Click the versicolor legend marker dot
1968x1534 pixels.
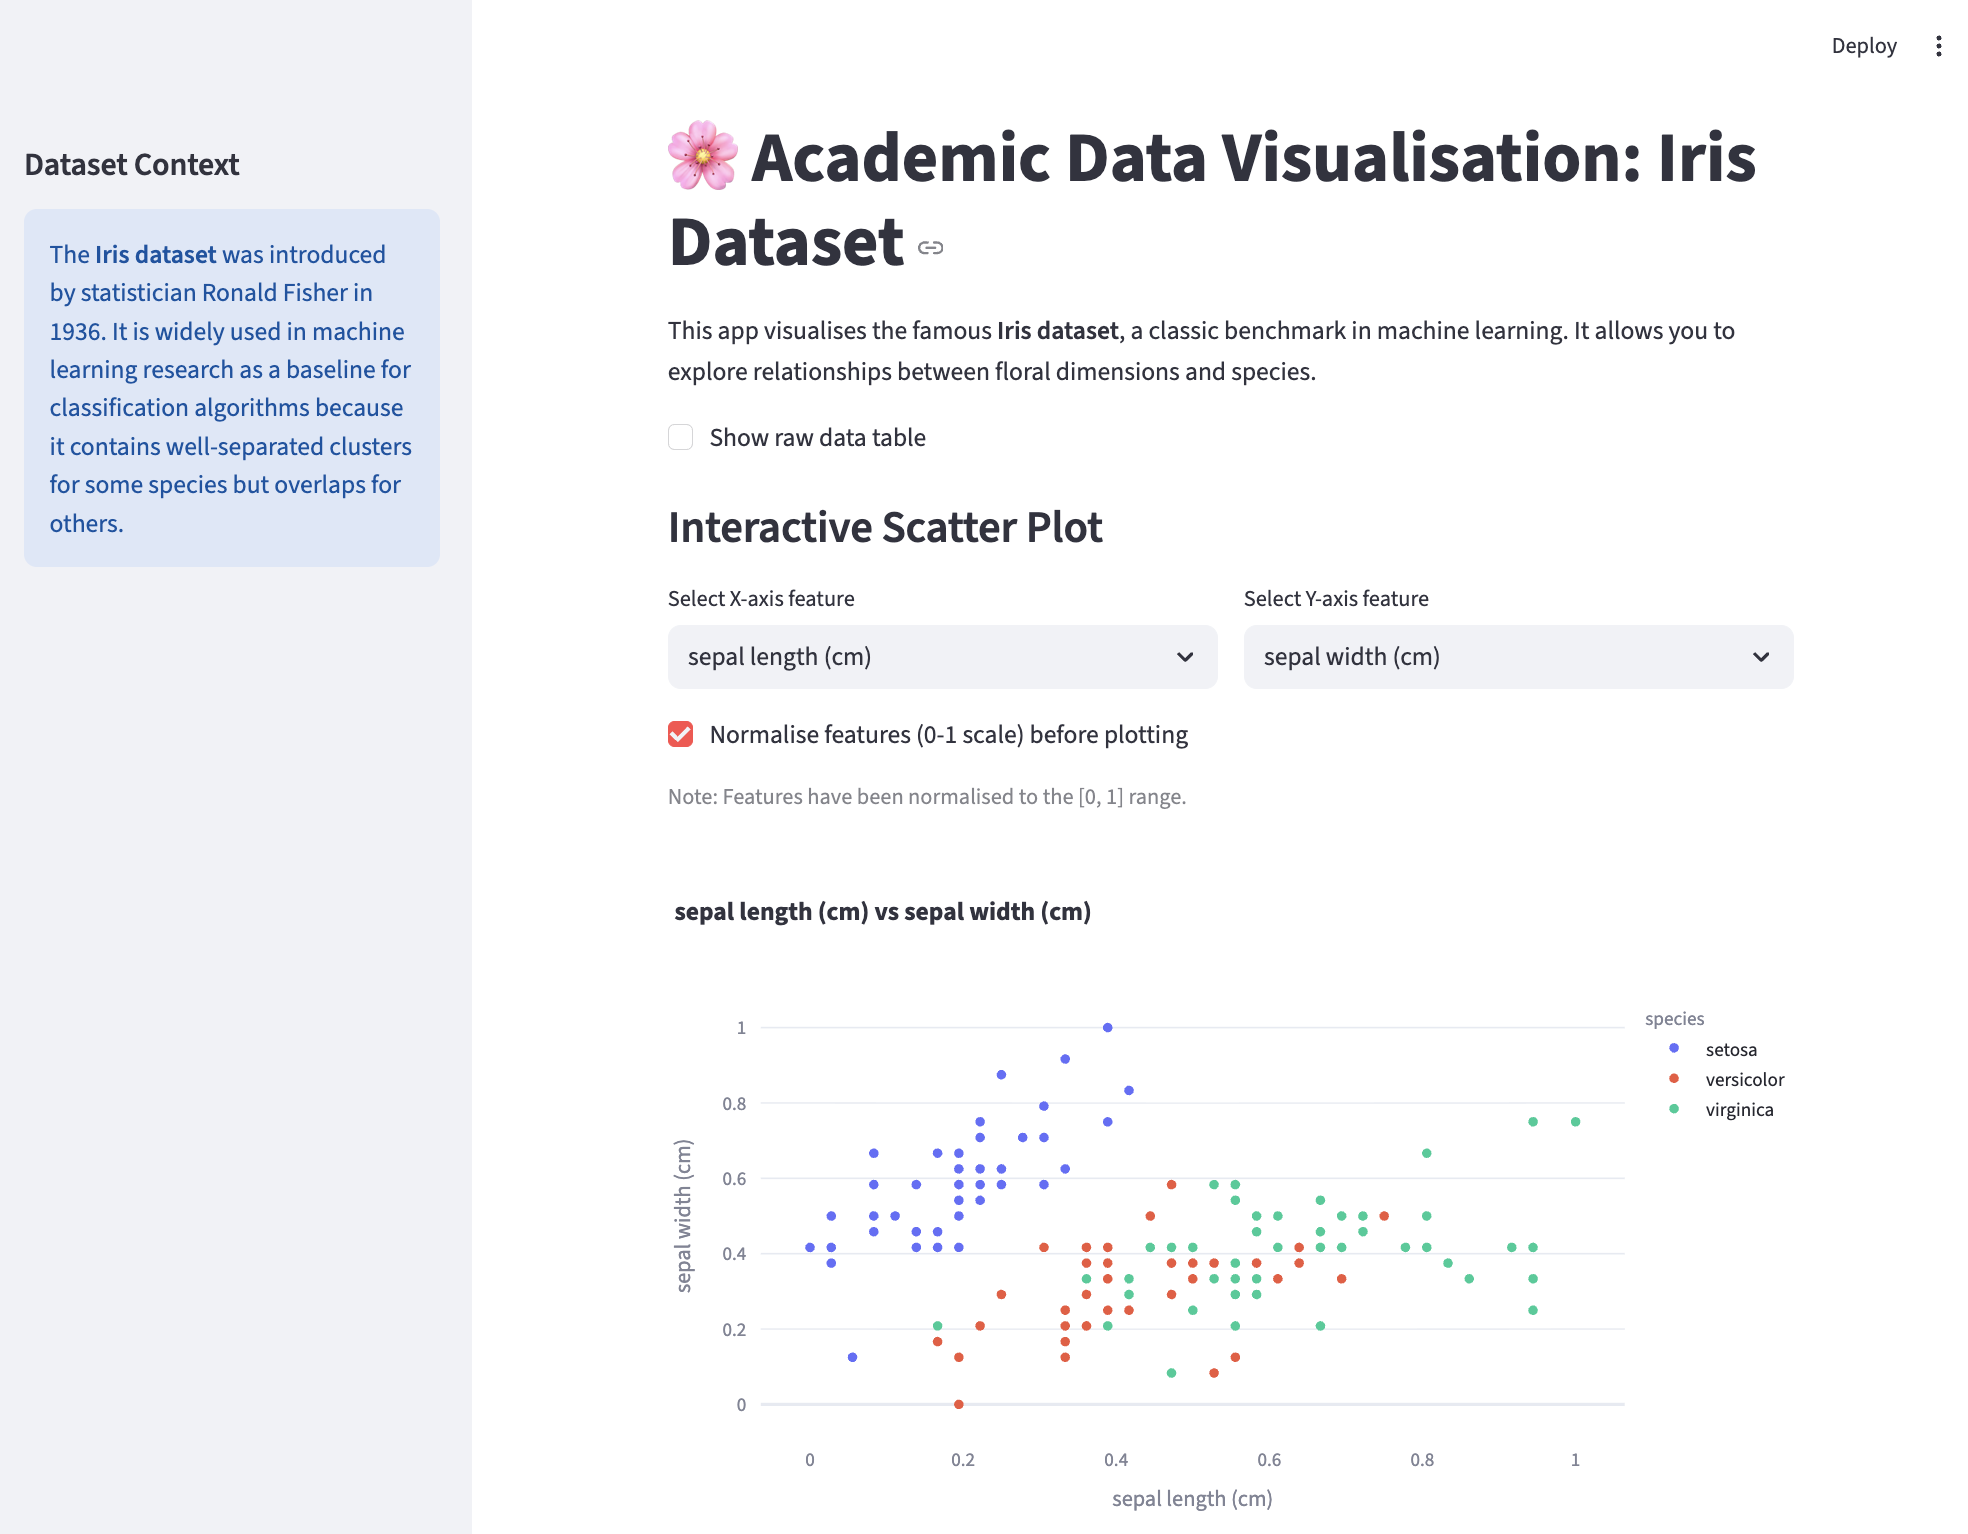point(1674,1079)
